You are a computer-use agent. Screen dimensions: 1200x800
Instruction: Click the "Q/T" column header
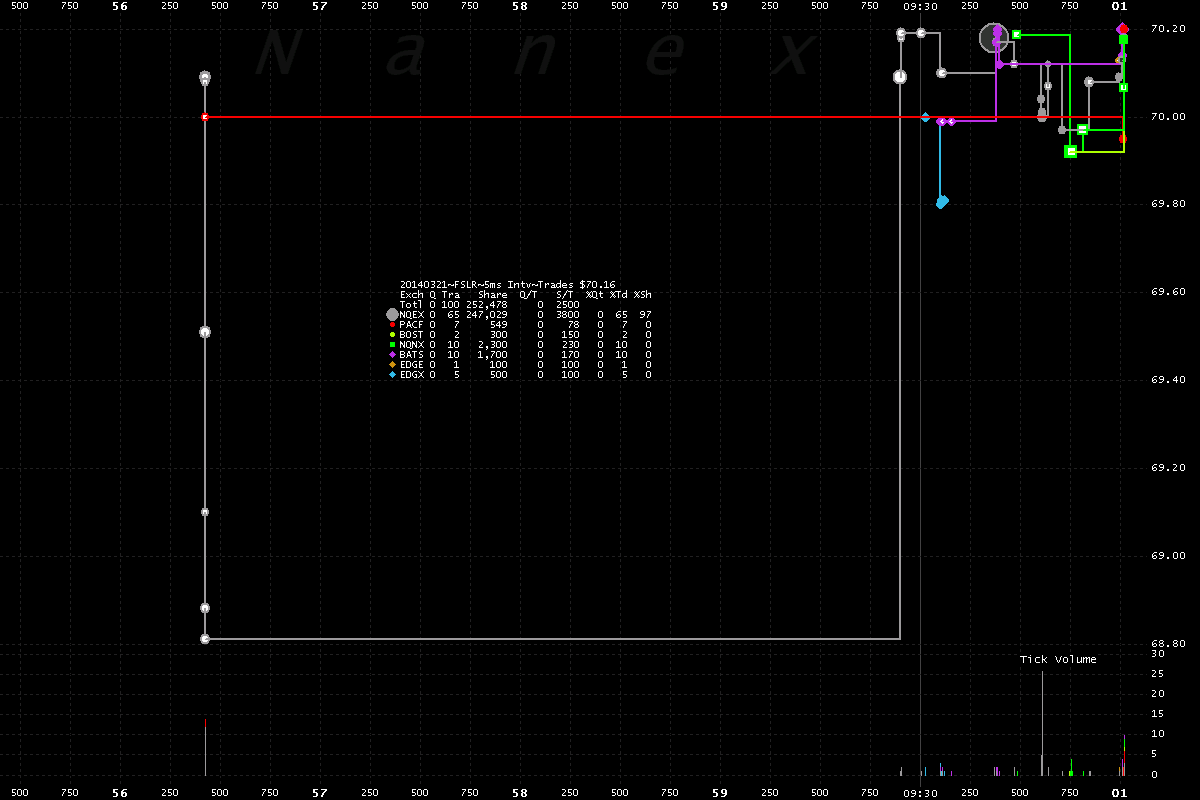[529, 295]
